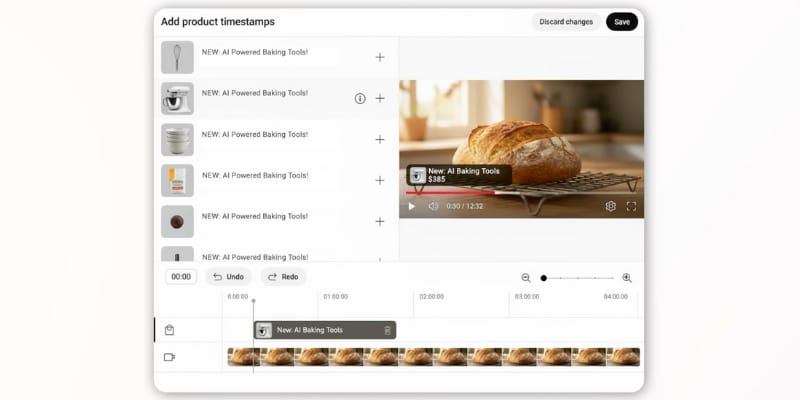Click the red video progress bar
Screen dimensions: 800x400
click(x=450, y=193)
